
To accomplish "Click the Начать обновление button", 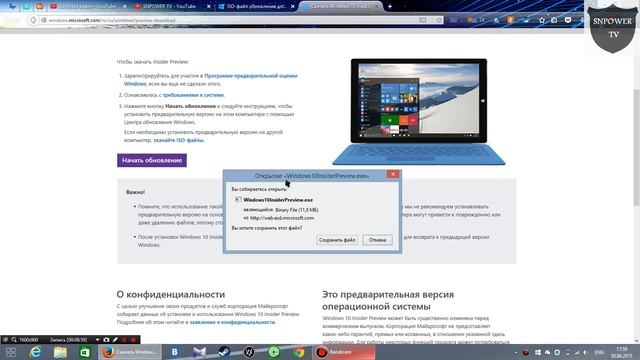I will coord(152,160).
